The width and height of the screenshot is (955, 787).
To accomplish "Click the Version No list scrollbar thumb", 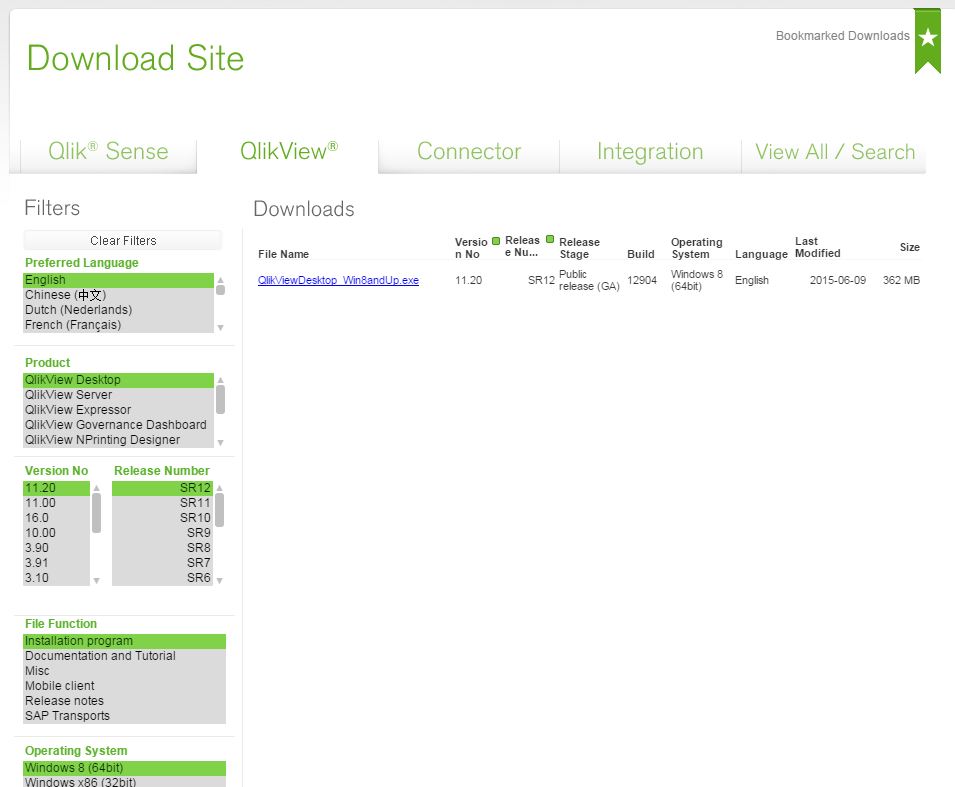I will 96,513.
